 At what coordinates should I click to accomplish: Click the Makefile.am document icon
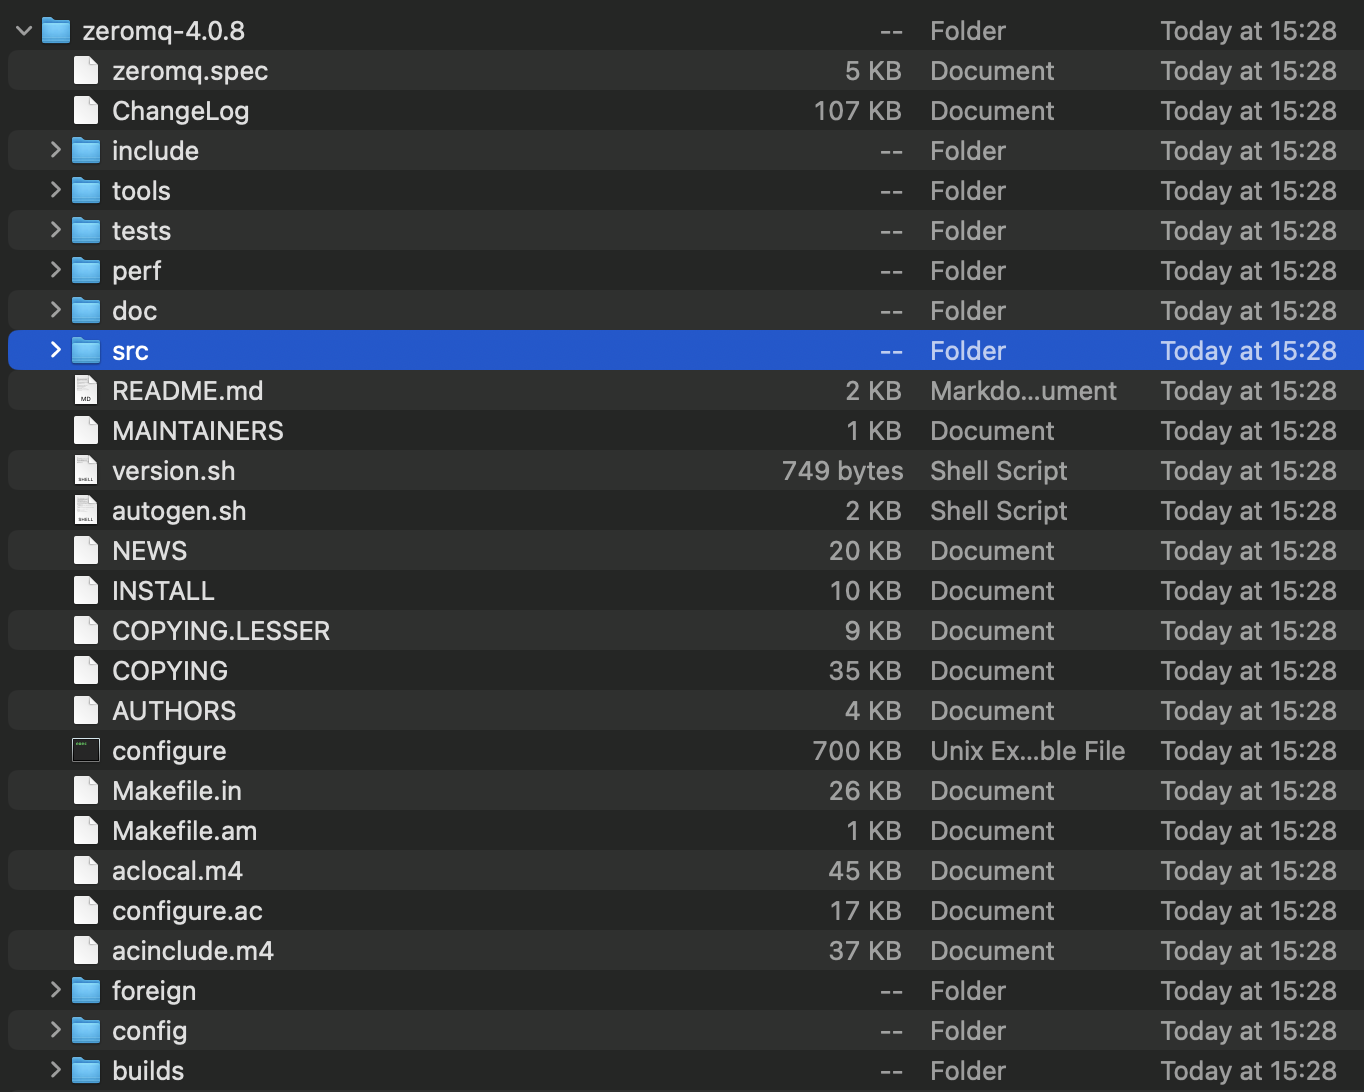86,831
